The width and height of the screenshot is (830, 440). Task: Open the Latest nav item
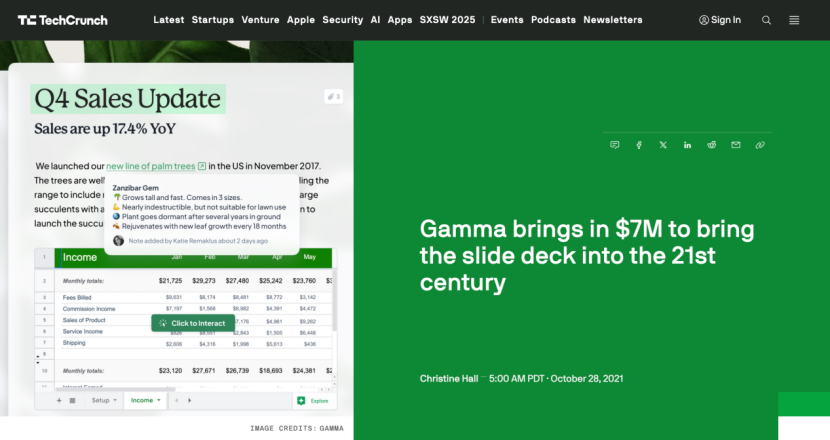pyautogui.click(x=169, y=20)
